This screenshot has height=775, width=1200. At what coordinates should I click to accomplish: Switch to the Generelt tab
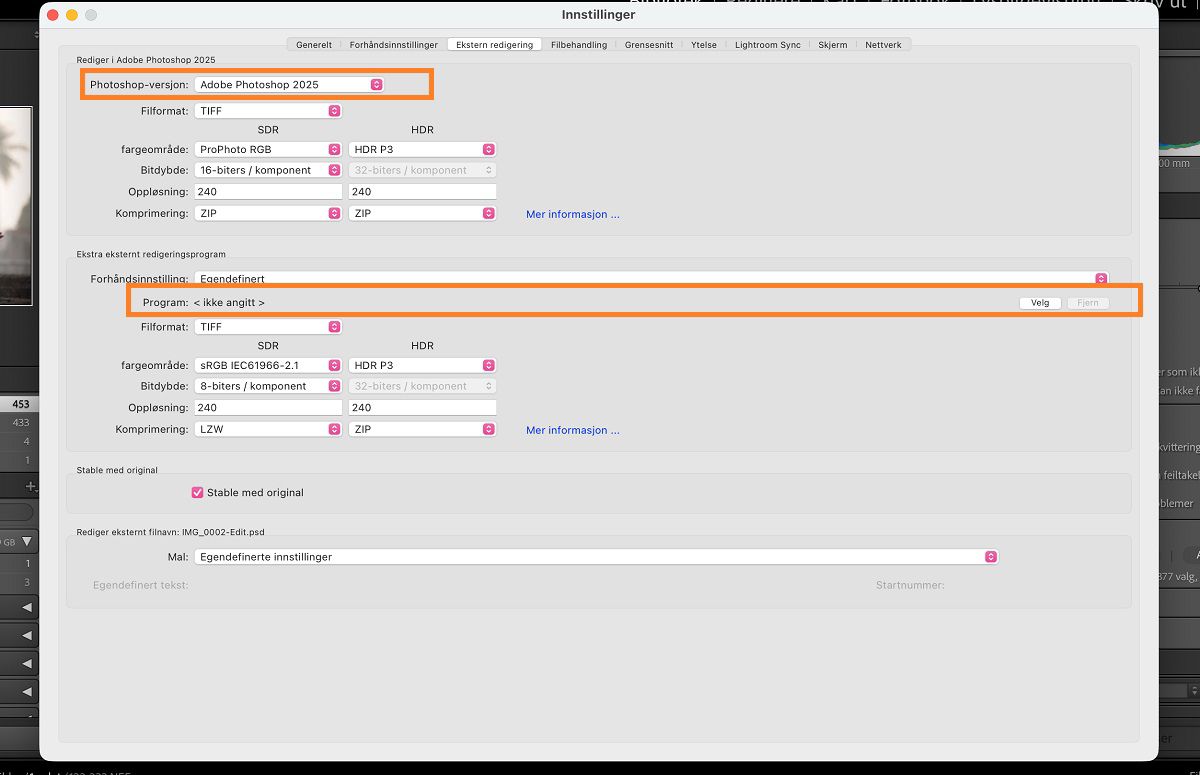pyautogui.click(x=313, y=44)
